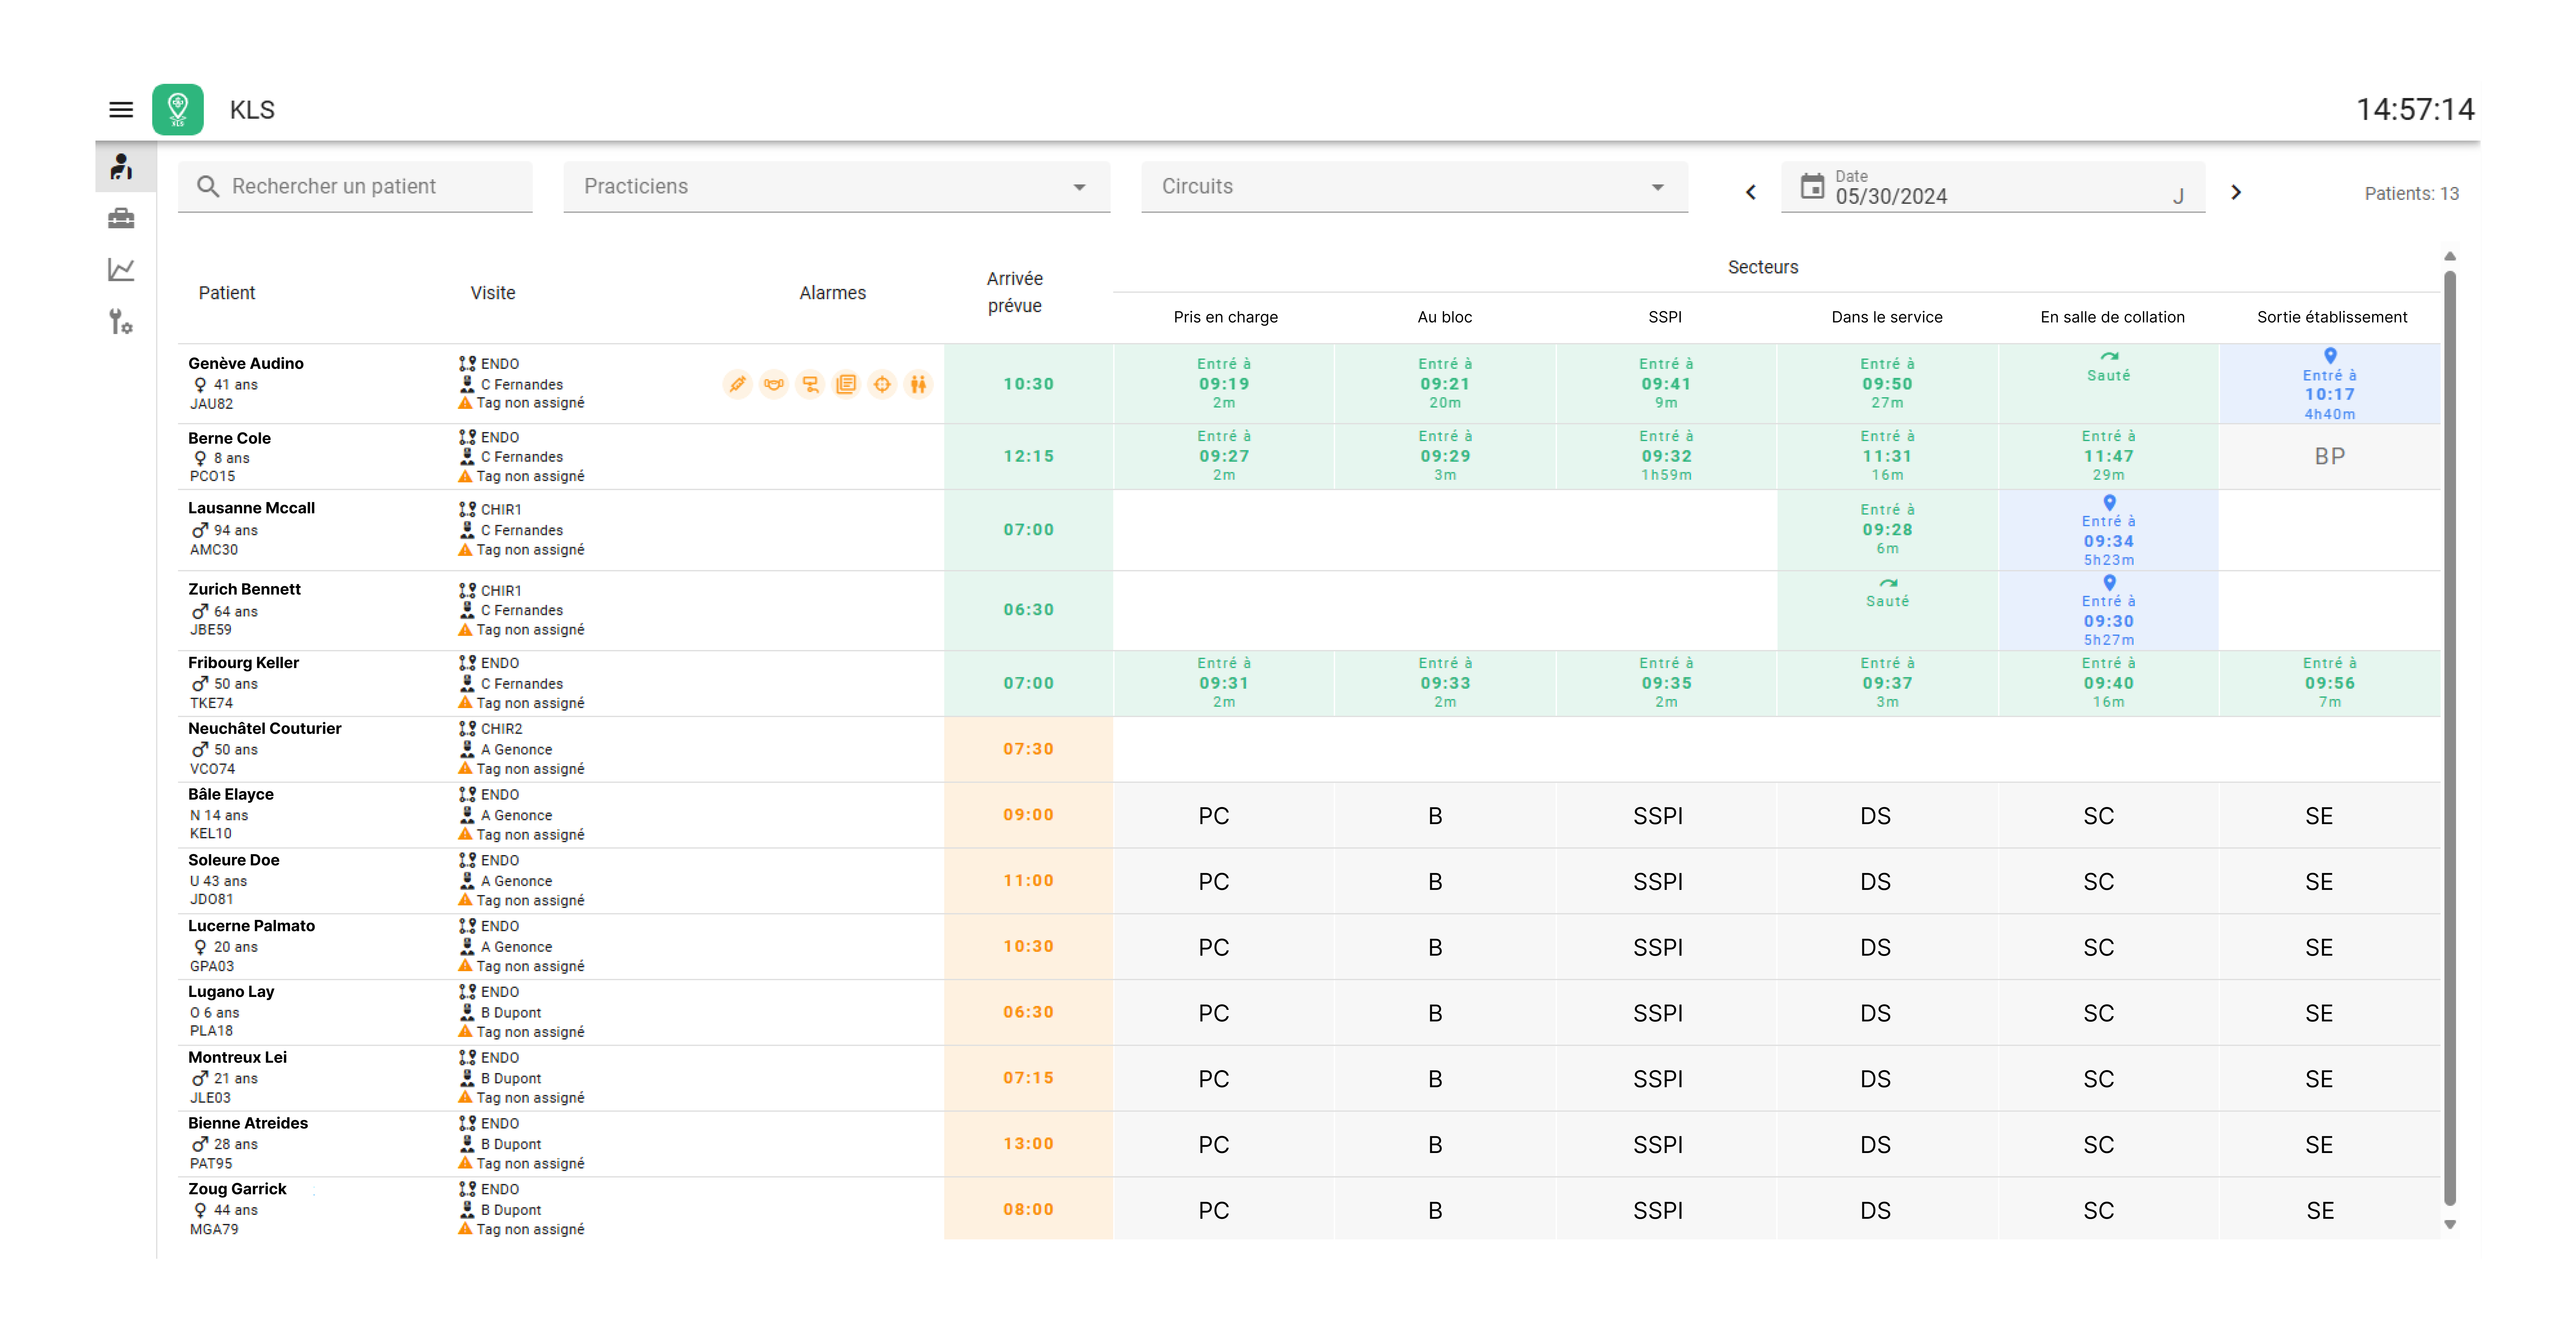
Task: Go to next day with right chevron
Action: pos(2236,192)
